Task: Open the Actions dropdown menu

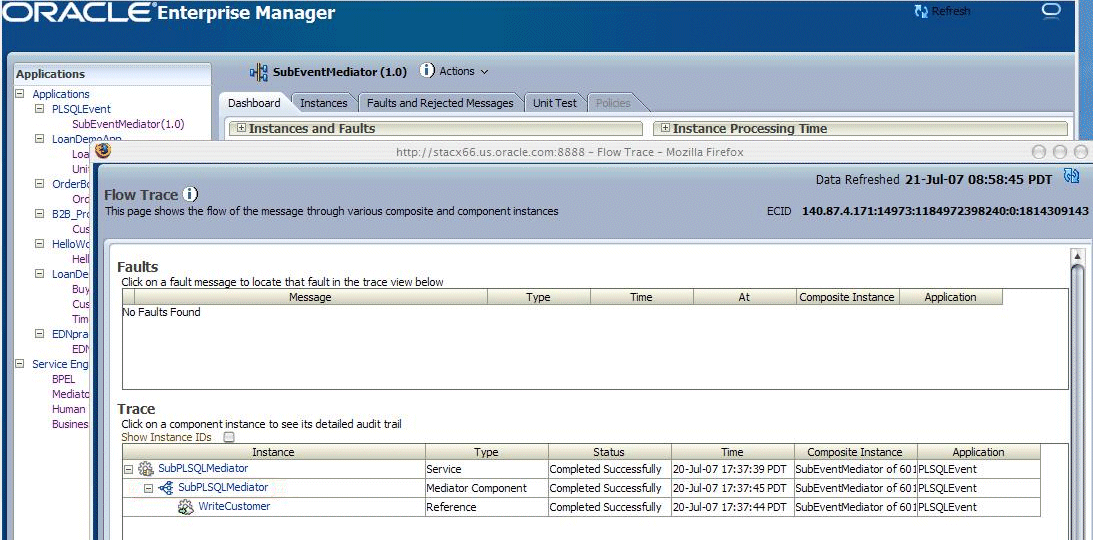Action: tap(464, 71)
